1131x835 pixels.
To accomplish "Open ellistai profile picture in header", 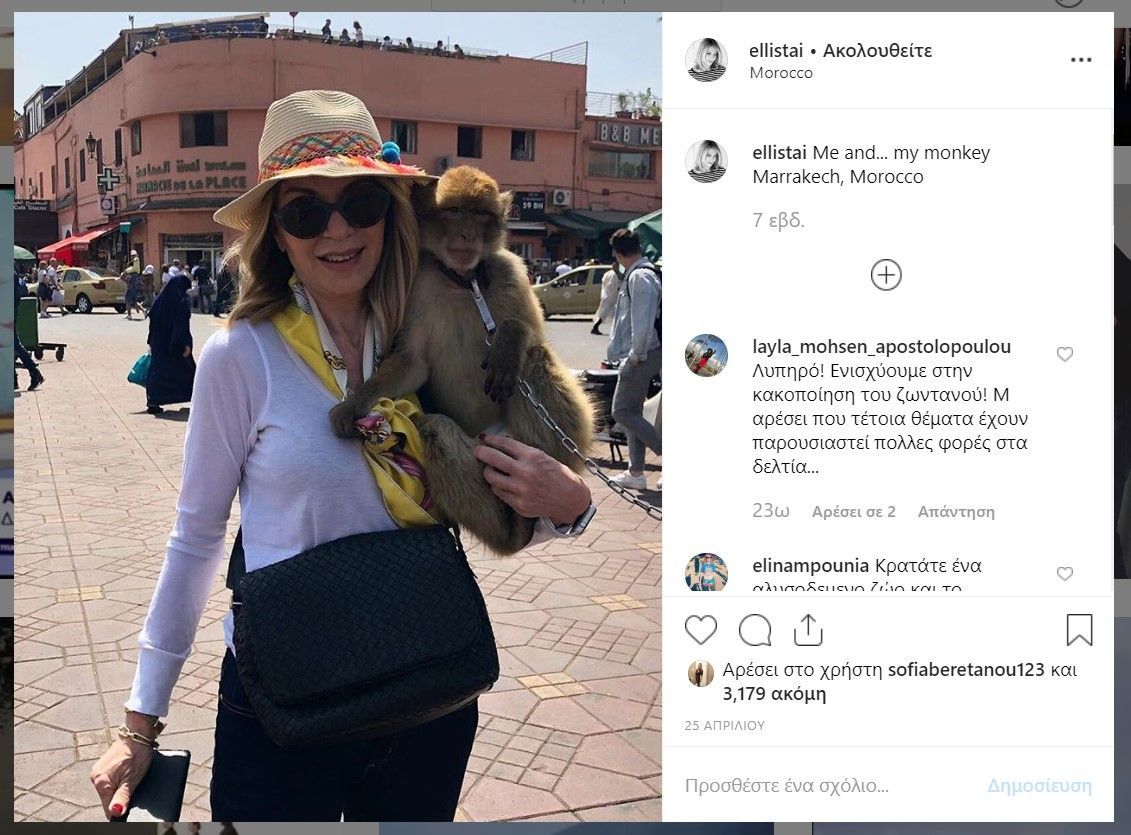I will [706, 60].
